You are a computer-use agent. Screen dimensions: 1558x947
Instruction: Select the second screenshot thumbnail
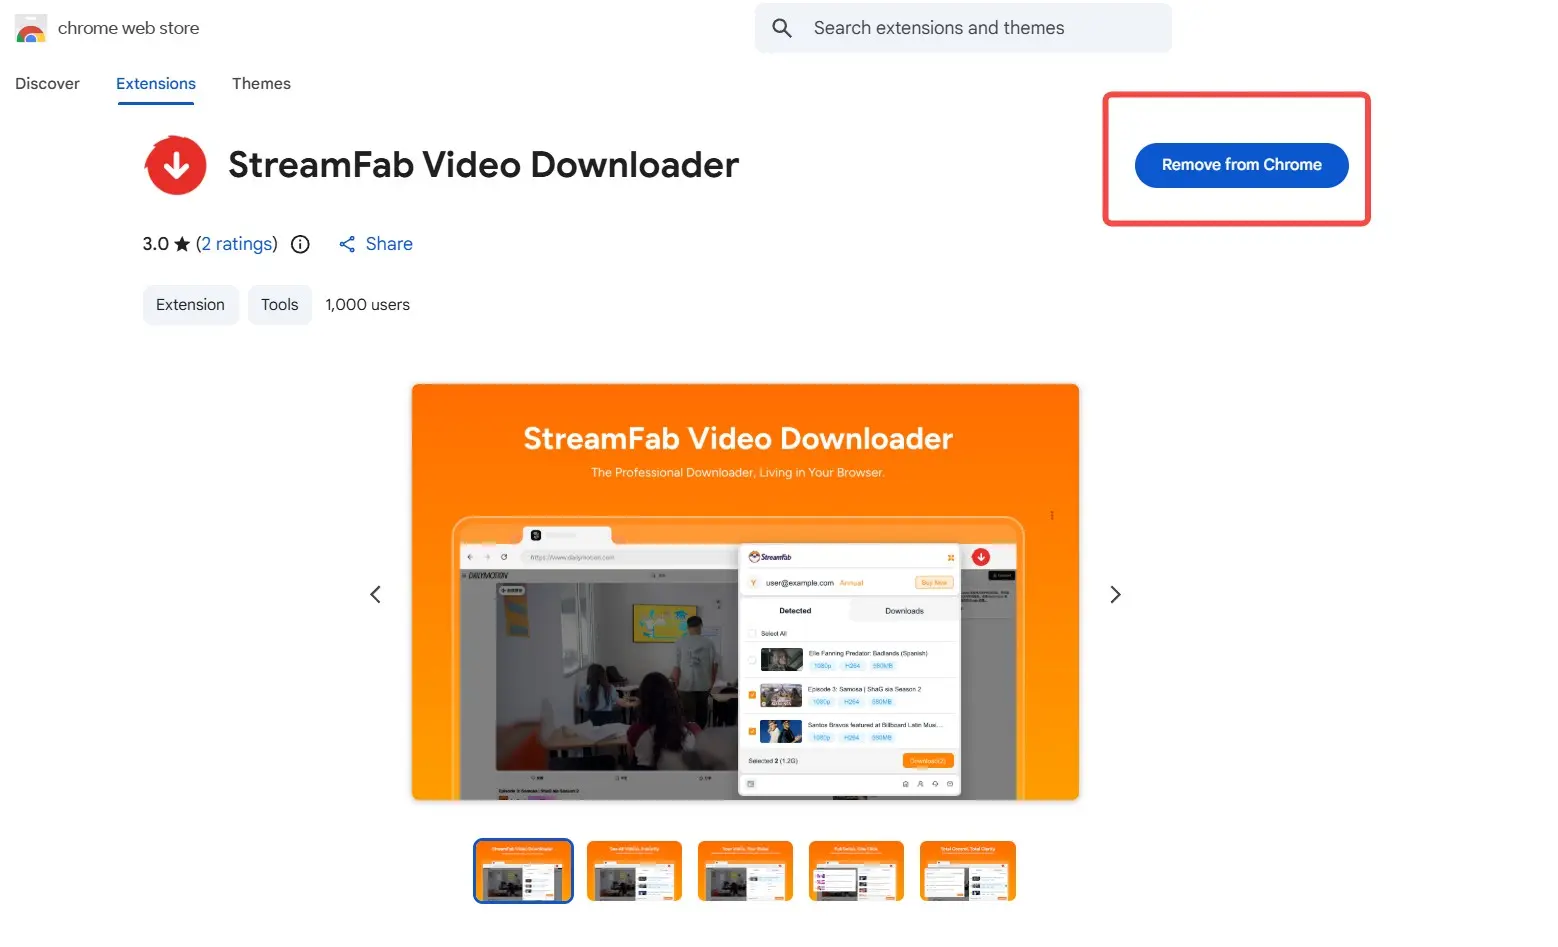click(634, 871)
